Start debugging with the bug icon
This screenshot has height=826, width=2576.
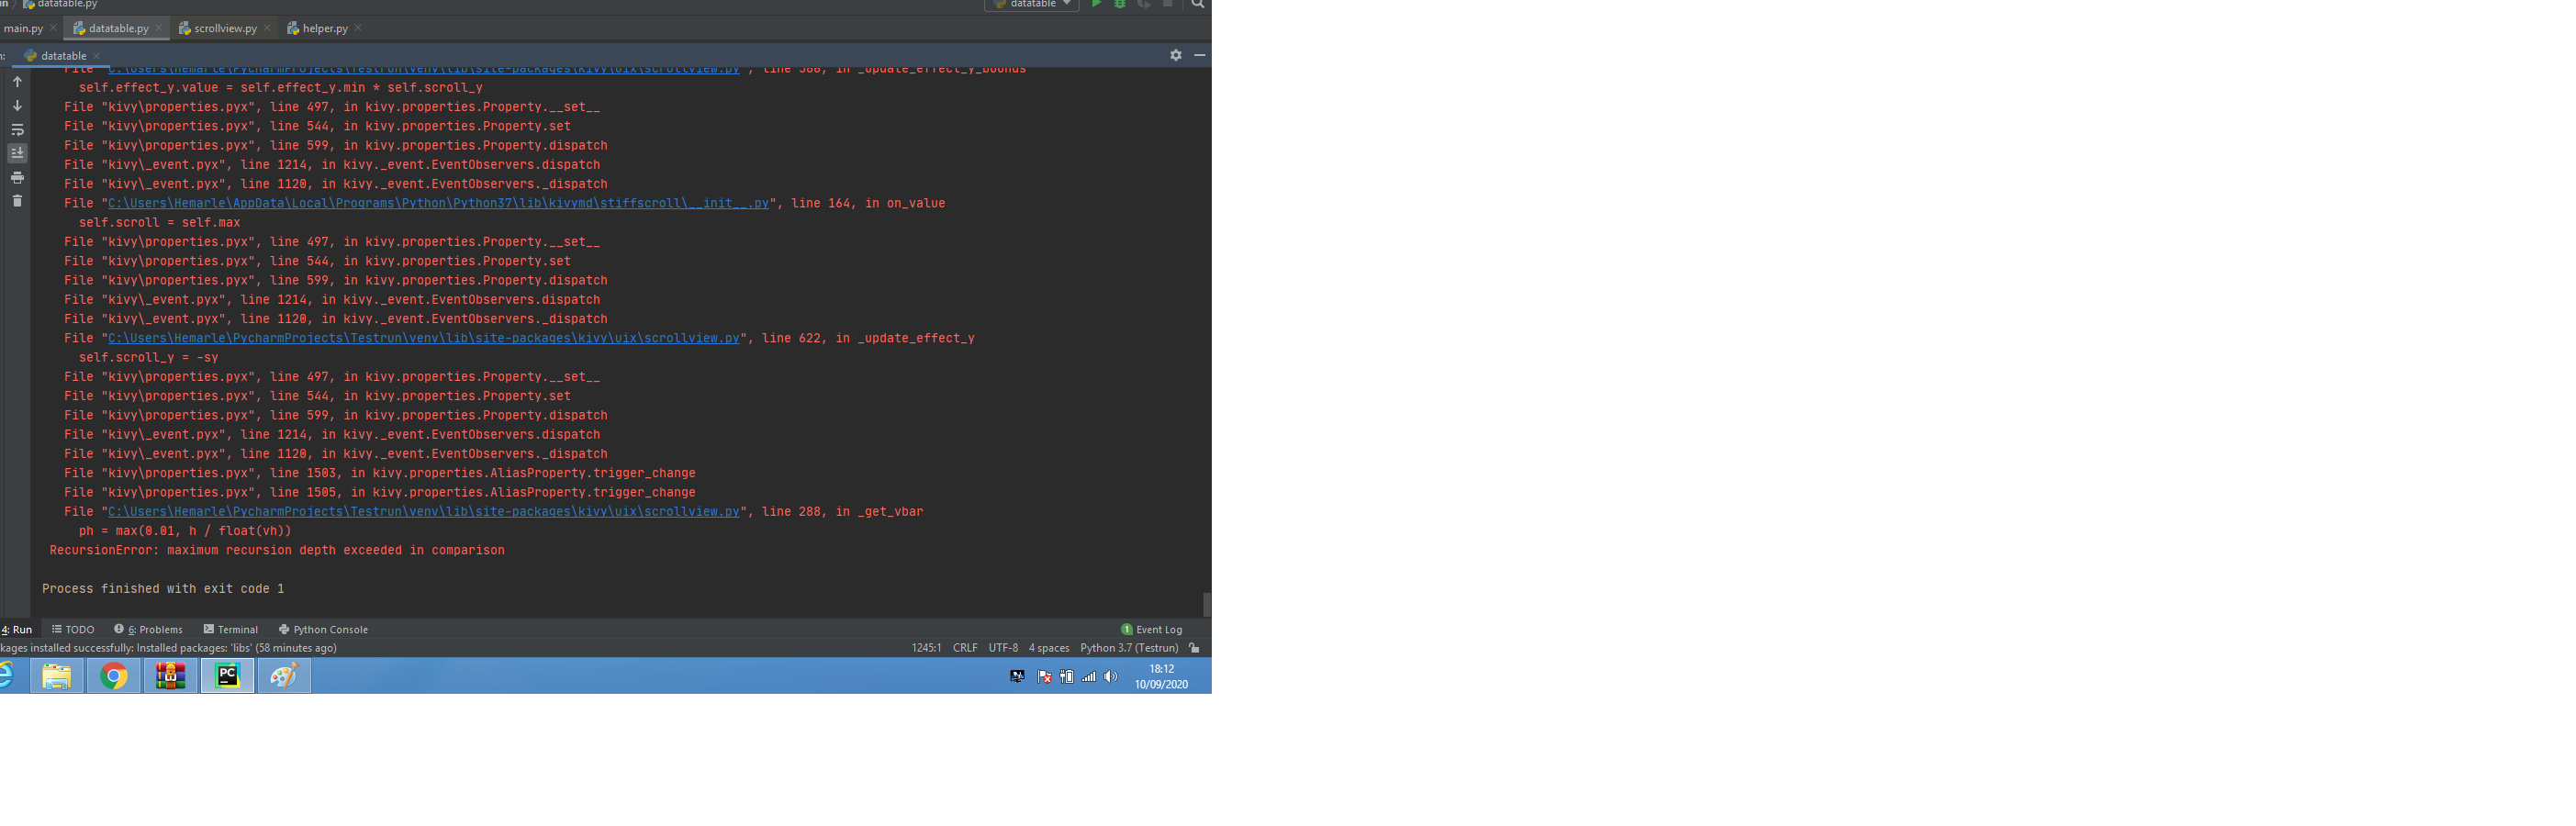coord(1119,5)
